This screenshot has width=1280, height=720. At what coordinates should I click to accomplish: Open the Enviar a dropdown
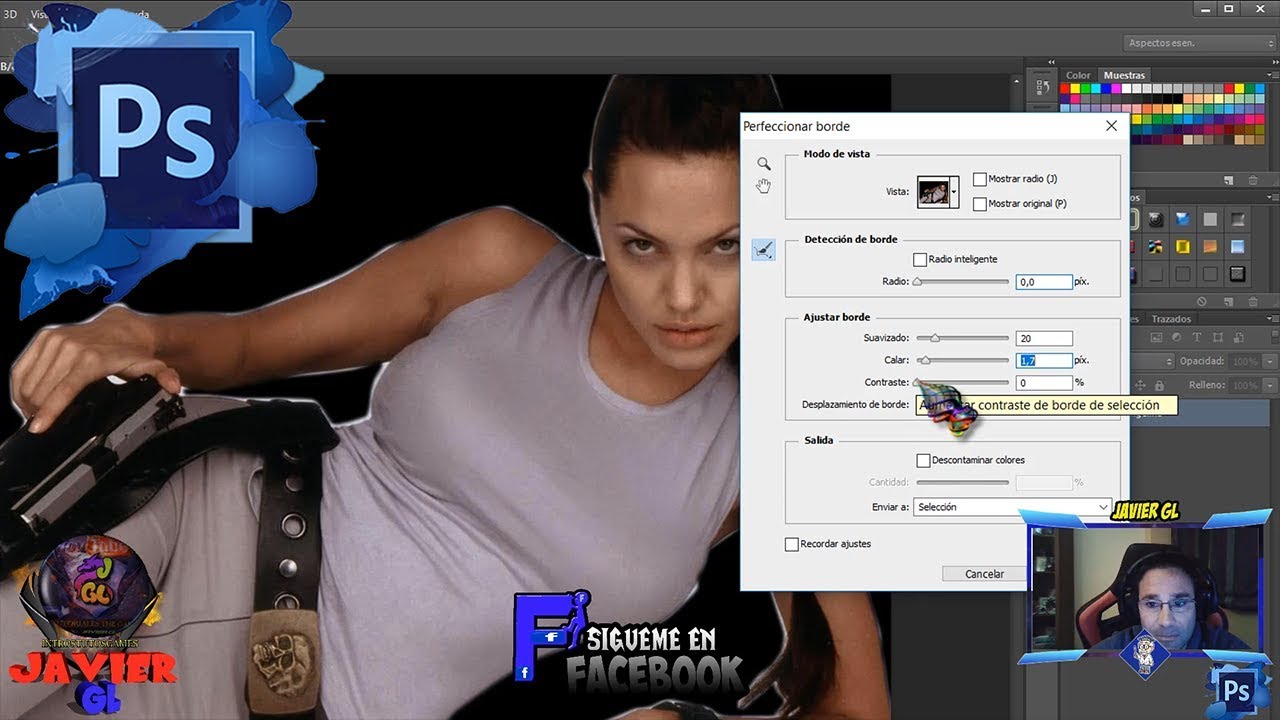tap(1013, 507)
